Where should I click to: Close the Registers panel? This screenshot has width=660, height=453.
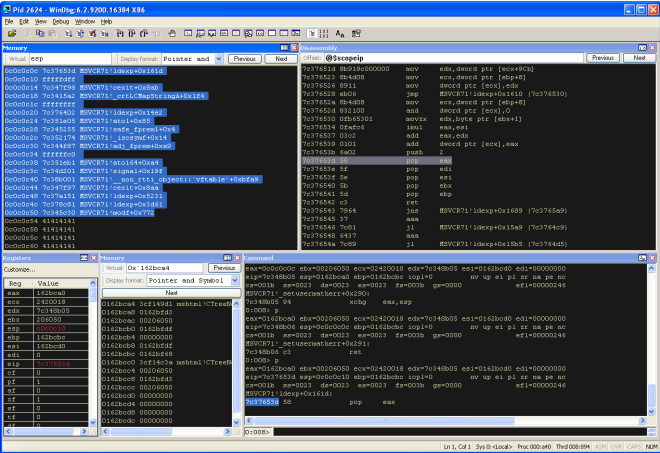click(x=93, y=257)
